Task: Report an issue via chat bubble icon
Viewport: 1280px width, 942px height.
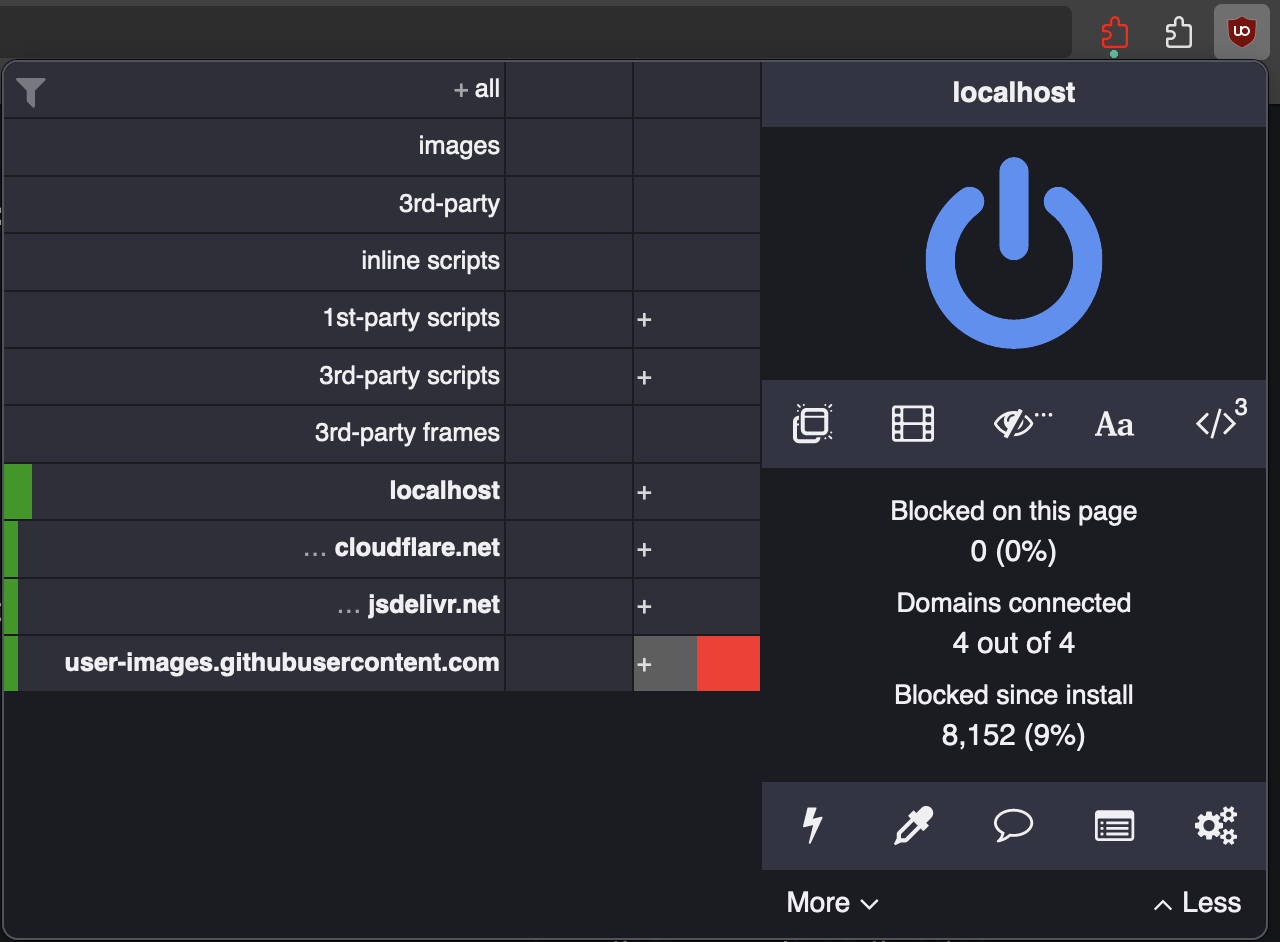Action: tap(1013, 826)
